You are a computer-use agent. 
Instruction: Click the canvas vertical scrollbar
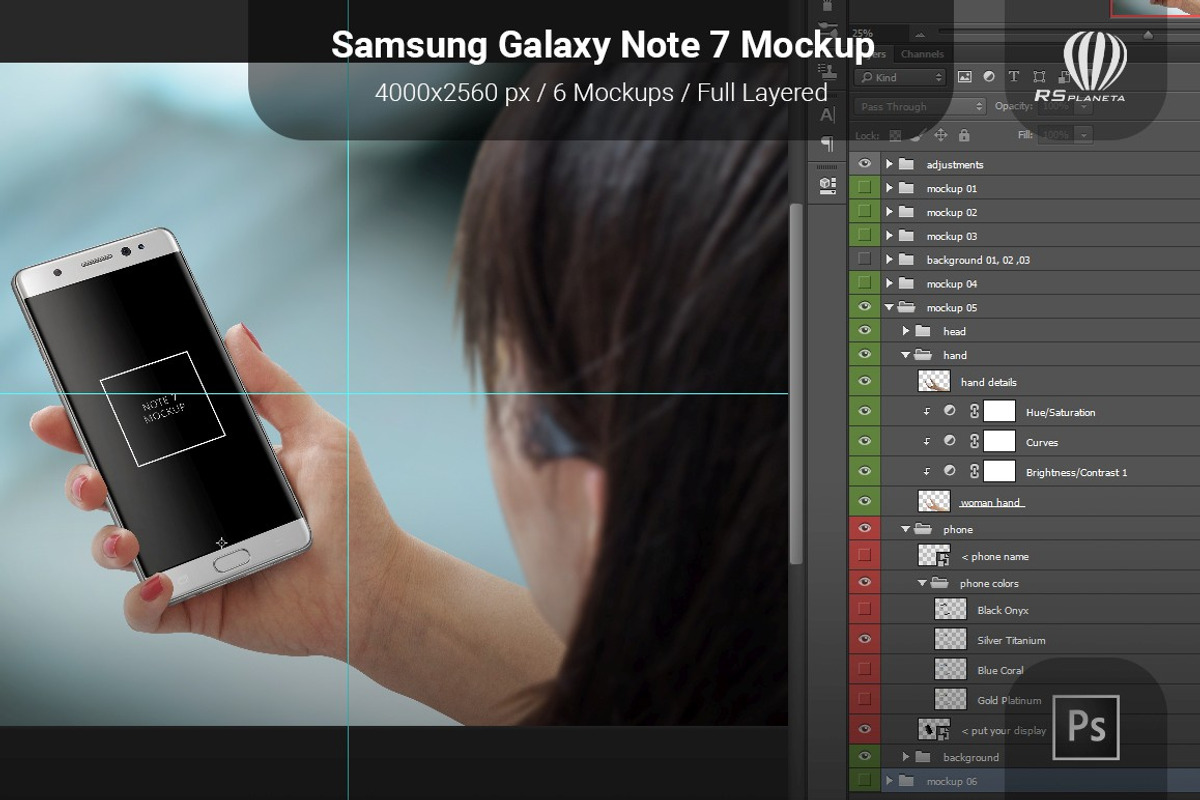pos(796,385)
